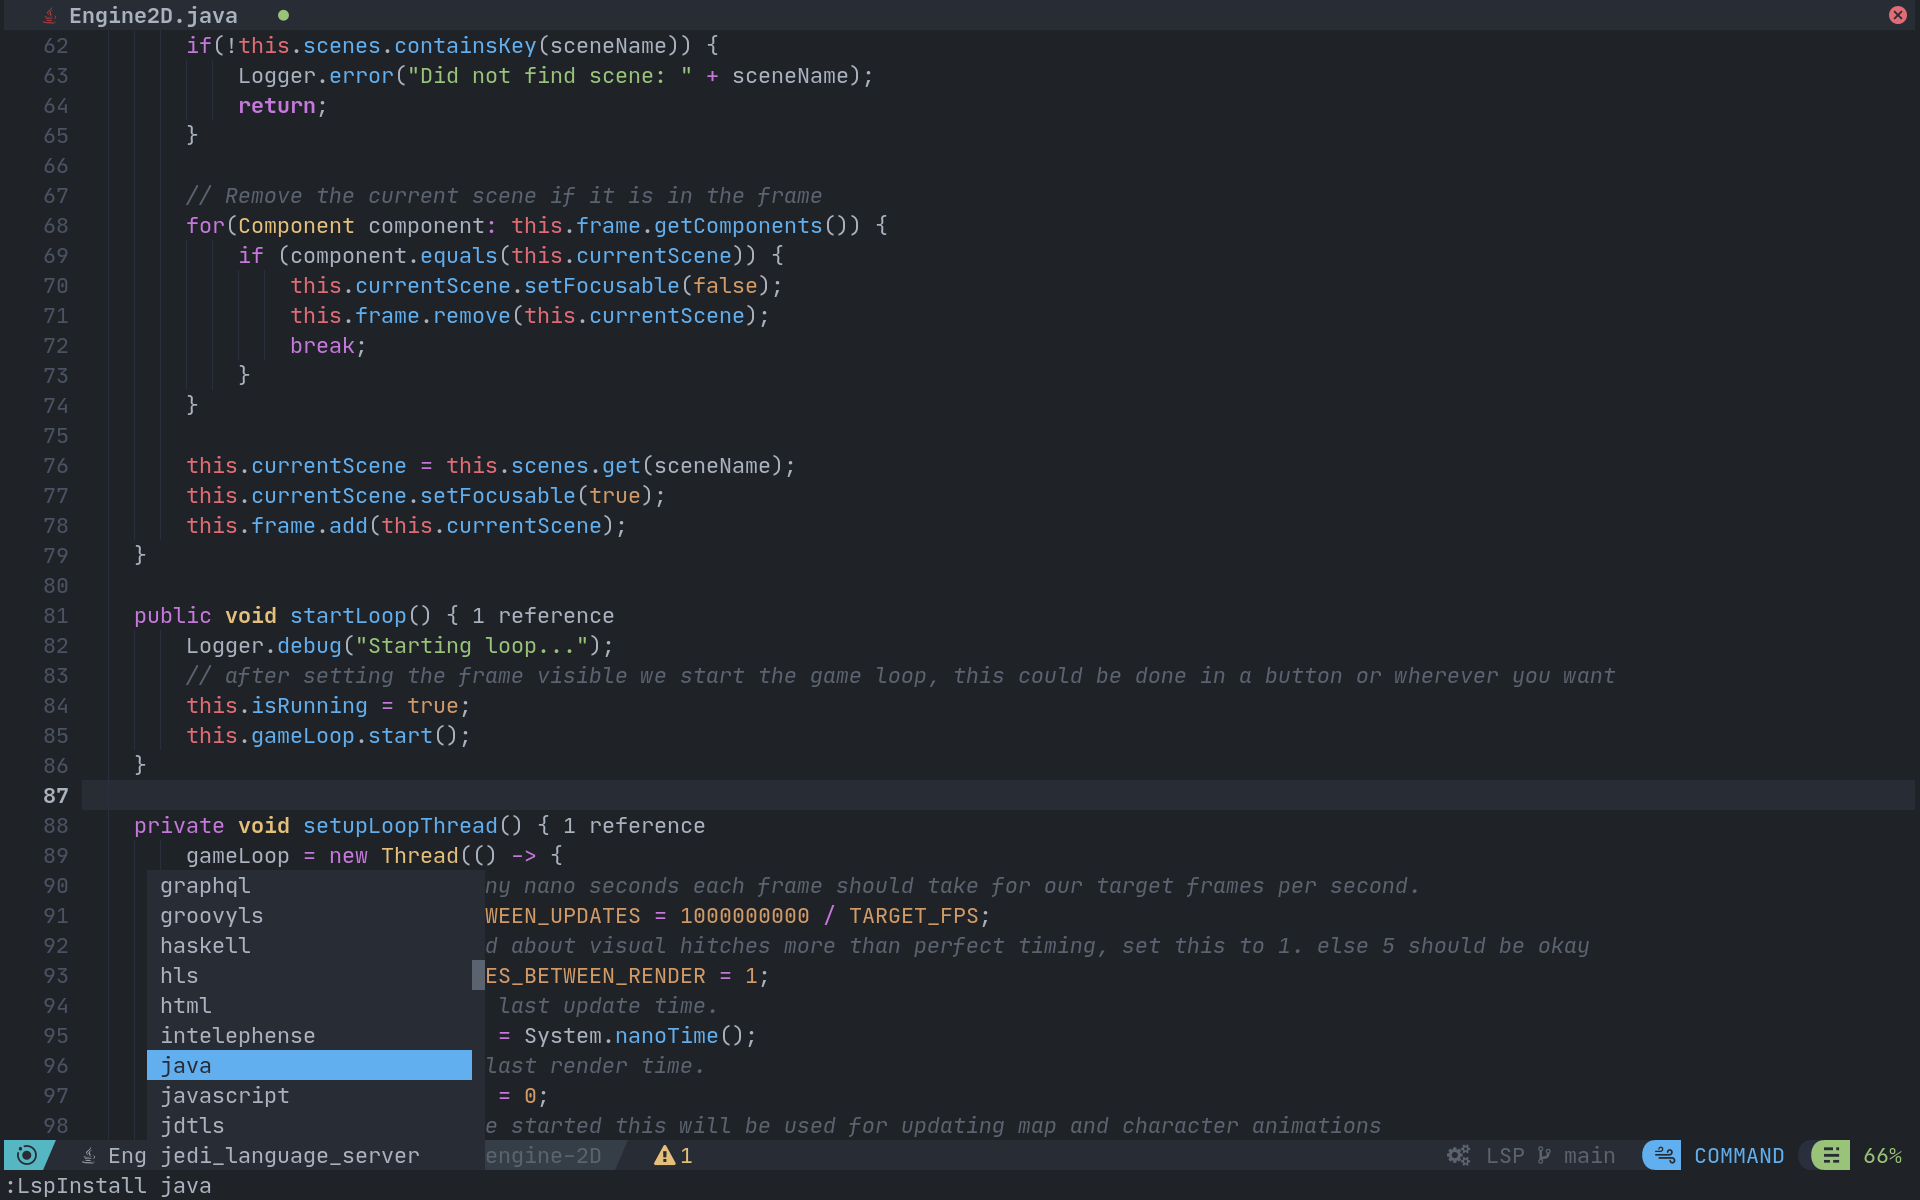Click the Java file icon in the tab
Screen dimensions: 1920x1200
pyautogui.click(x=49, y=16)
